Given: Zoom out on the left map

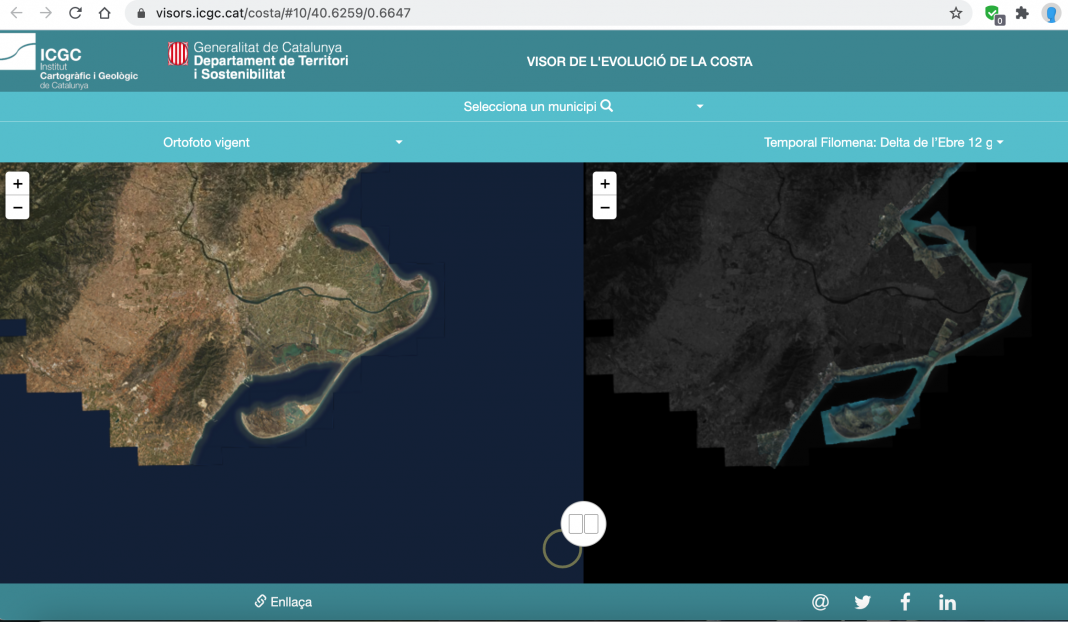Looking at the screenshot, I should pyautogui.click(x=18, y=207).
